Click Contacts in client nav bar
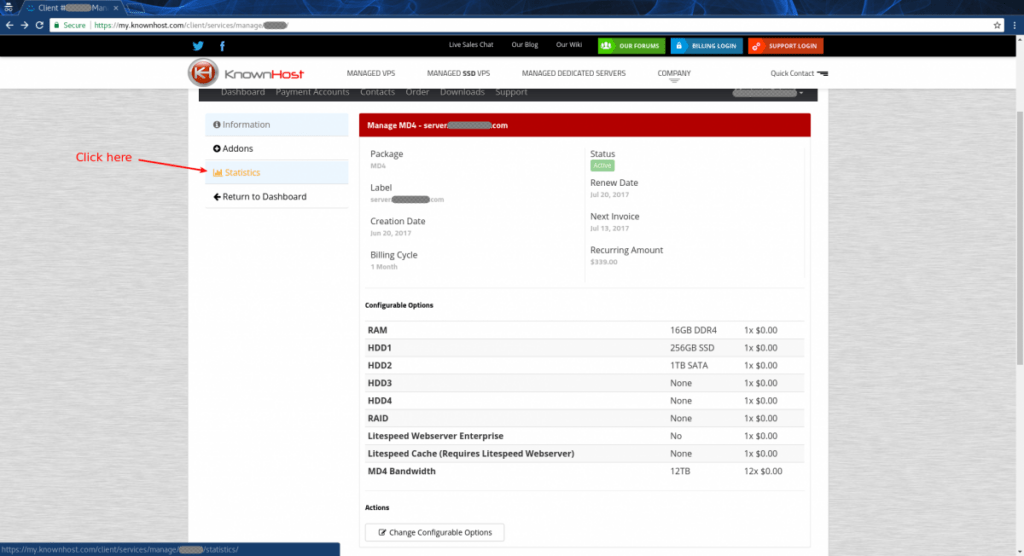 377,92
